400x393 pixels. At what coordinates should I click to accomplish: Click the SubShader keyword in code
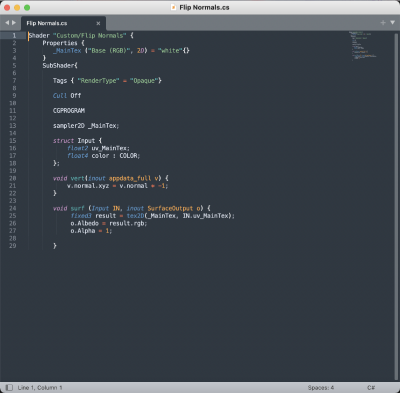tap(59, 66)
